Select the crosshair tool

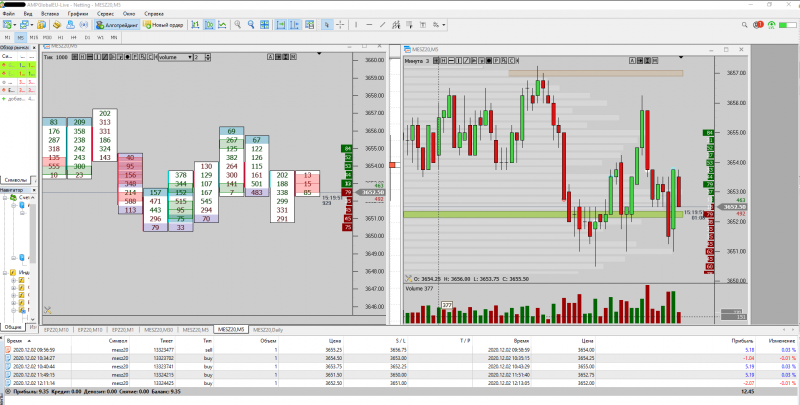(340, 24)
